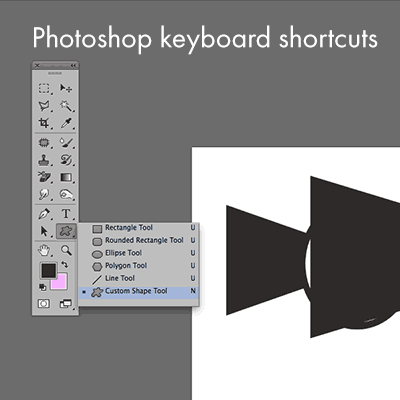
Task: Select the History Brush tool
Action: [66, 160]
